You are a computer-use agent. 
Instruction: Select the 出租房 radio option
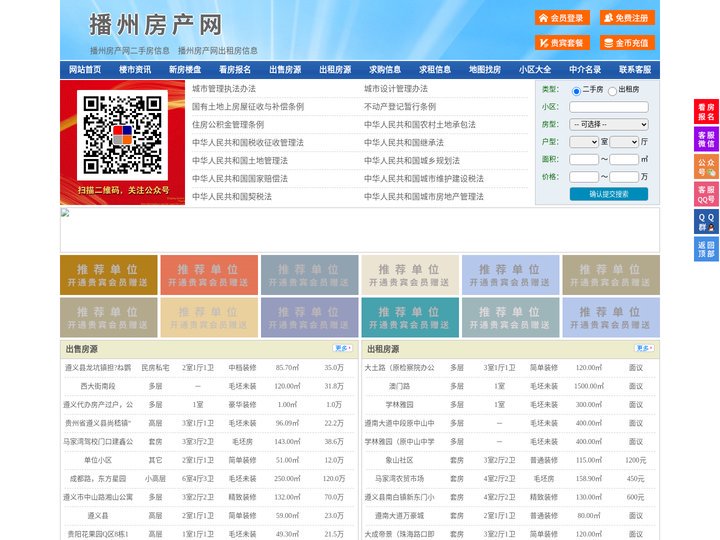tap(612, 91)
